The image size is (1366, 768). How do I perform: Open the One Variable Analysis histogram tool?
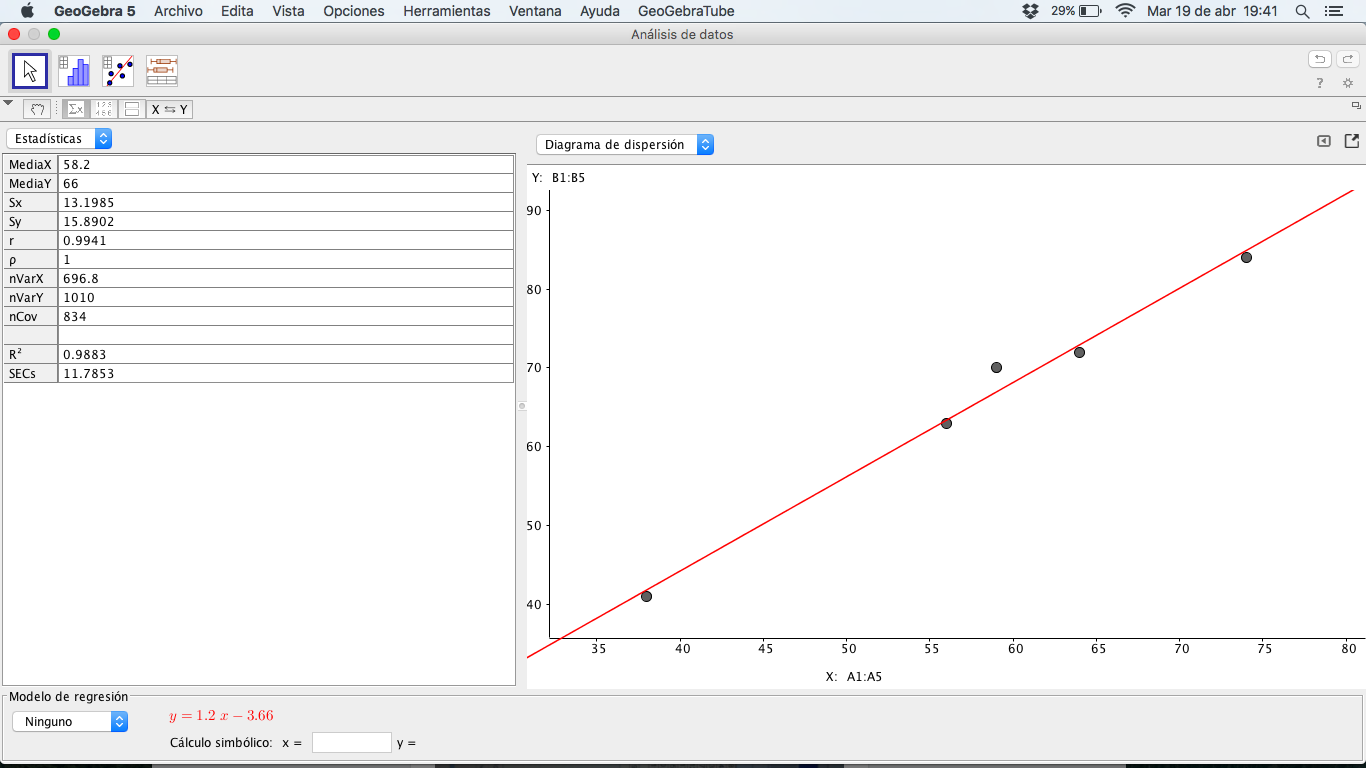pos(74,71)
